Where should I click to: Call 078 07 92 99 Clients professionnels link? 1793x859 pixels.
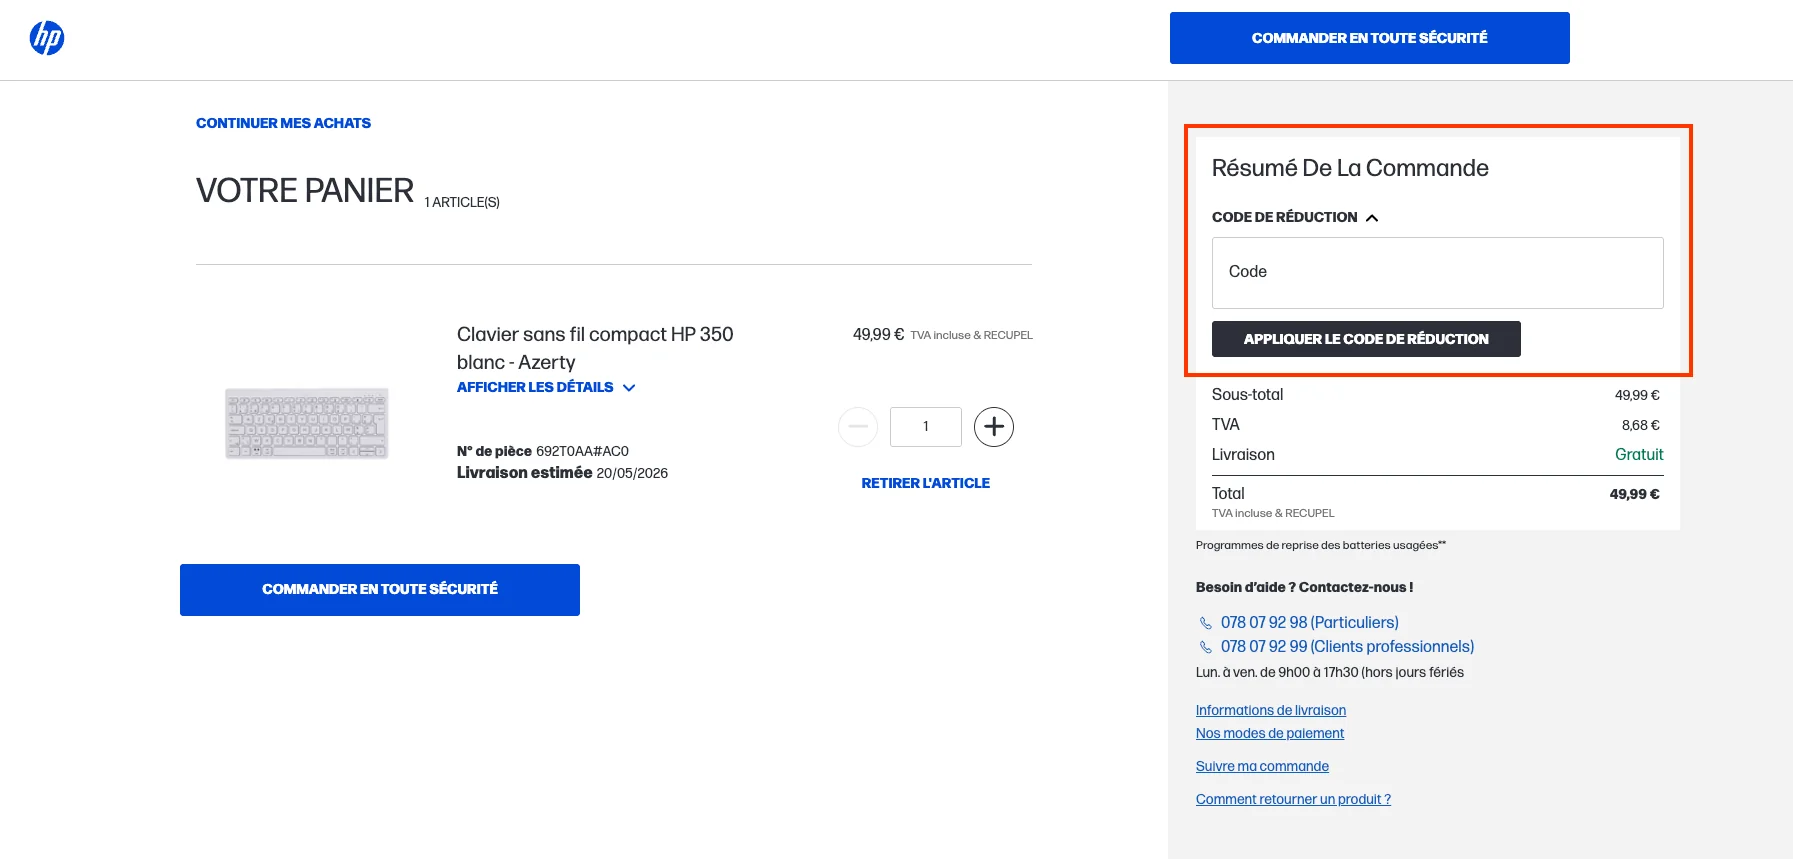pyautogui.click(x=1348, y=646)
